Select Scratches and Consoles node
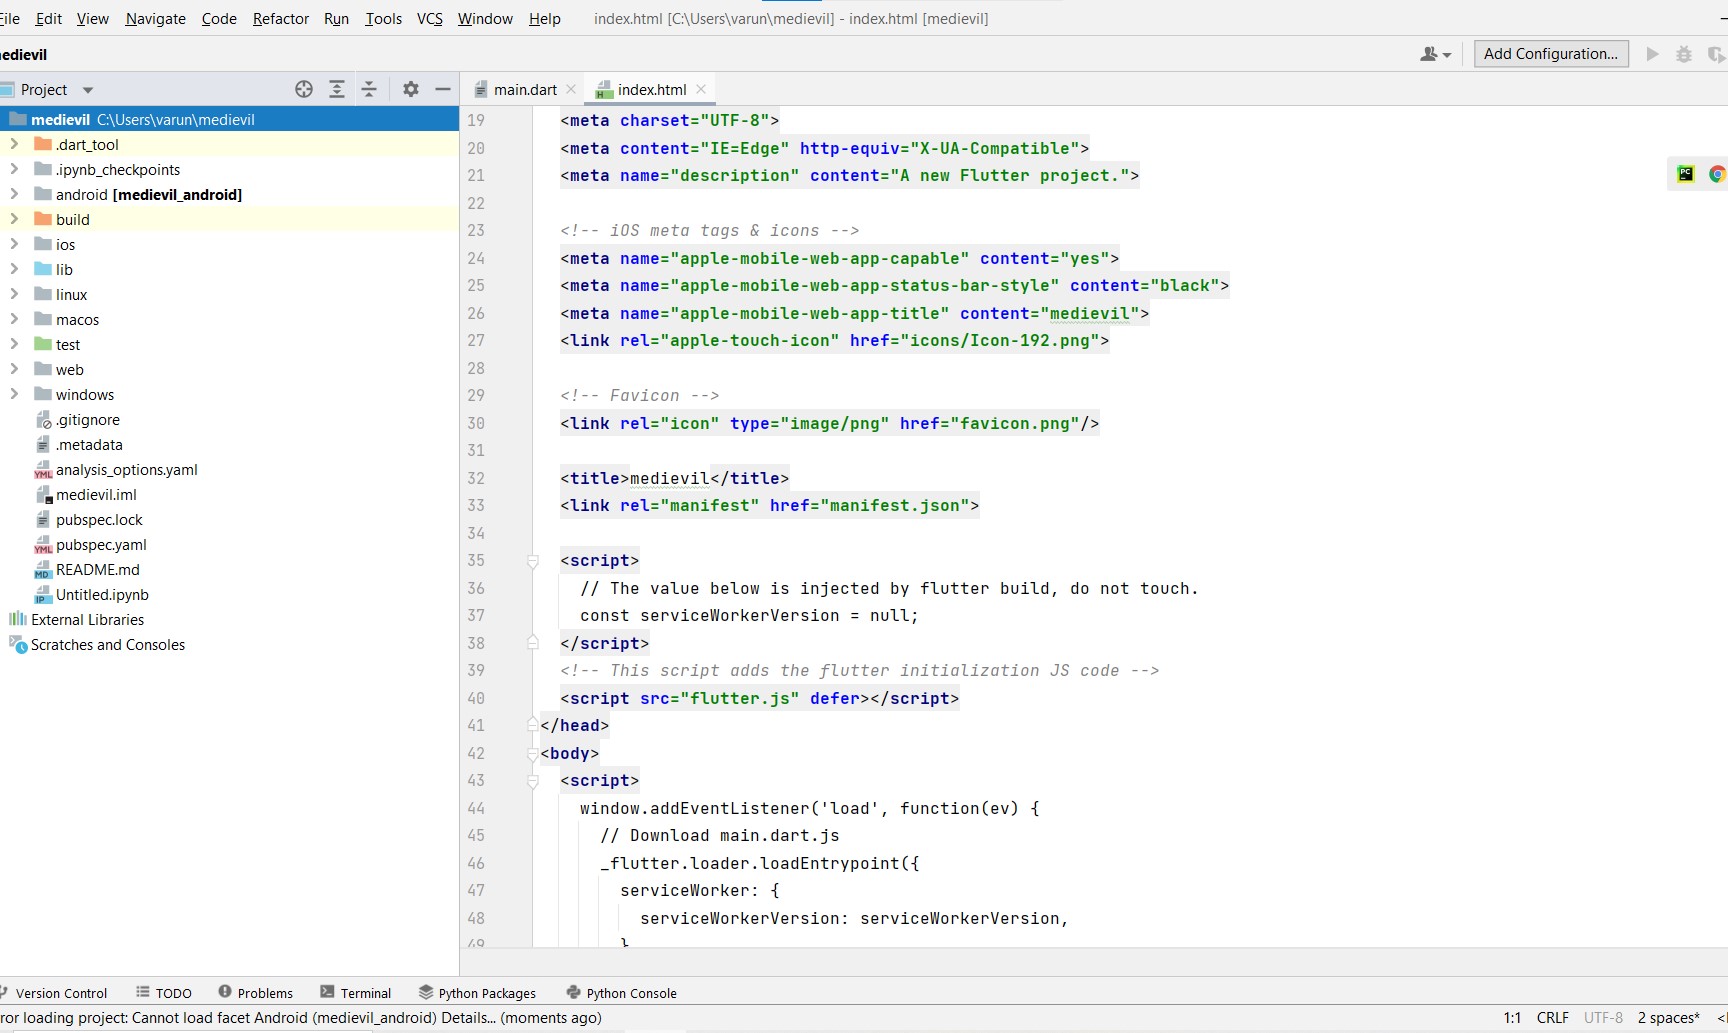This screenshot has width=1728, height=1033. click(x=108, y=645)
